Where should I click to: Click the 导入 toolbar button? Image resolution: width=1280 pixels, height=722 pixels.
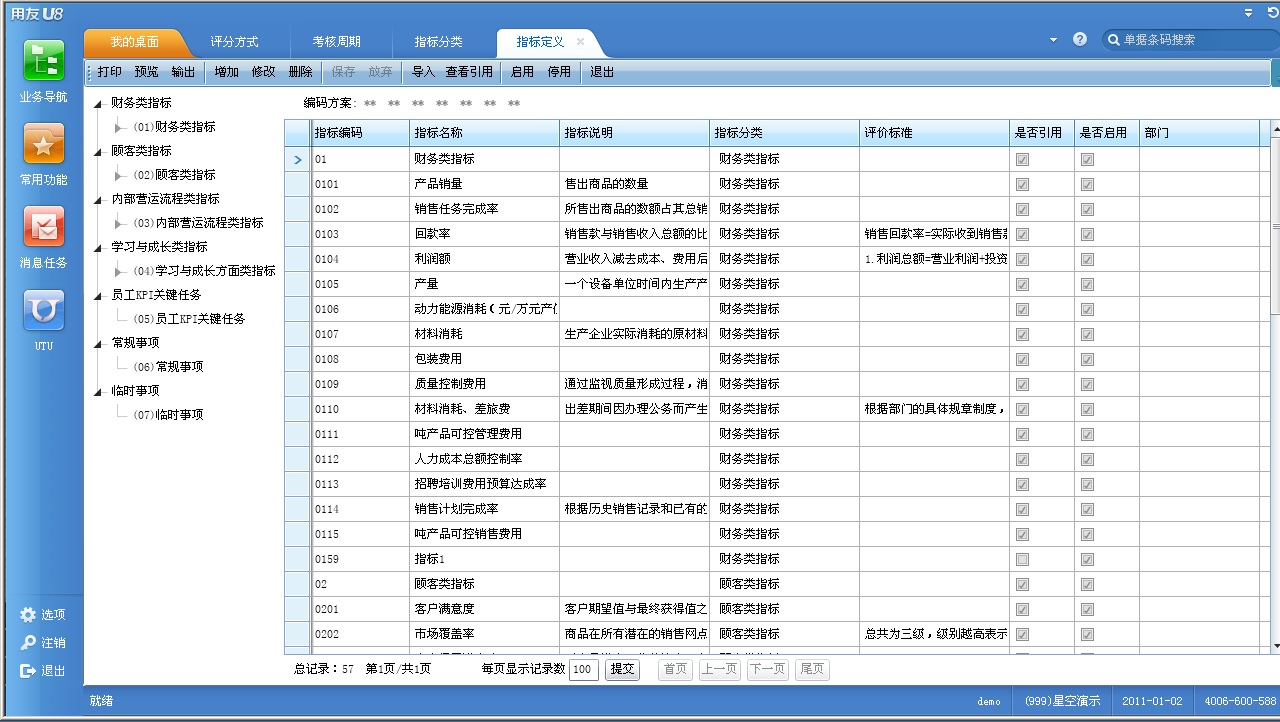pyautogui.click(x=423, y=72)
